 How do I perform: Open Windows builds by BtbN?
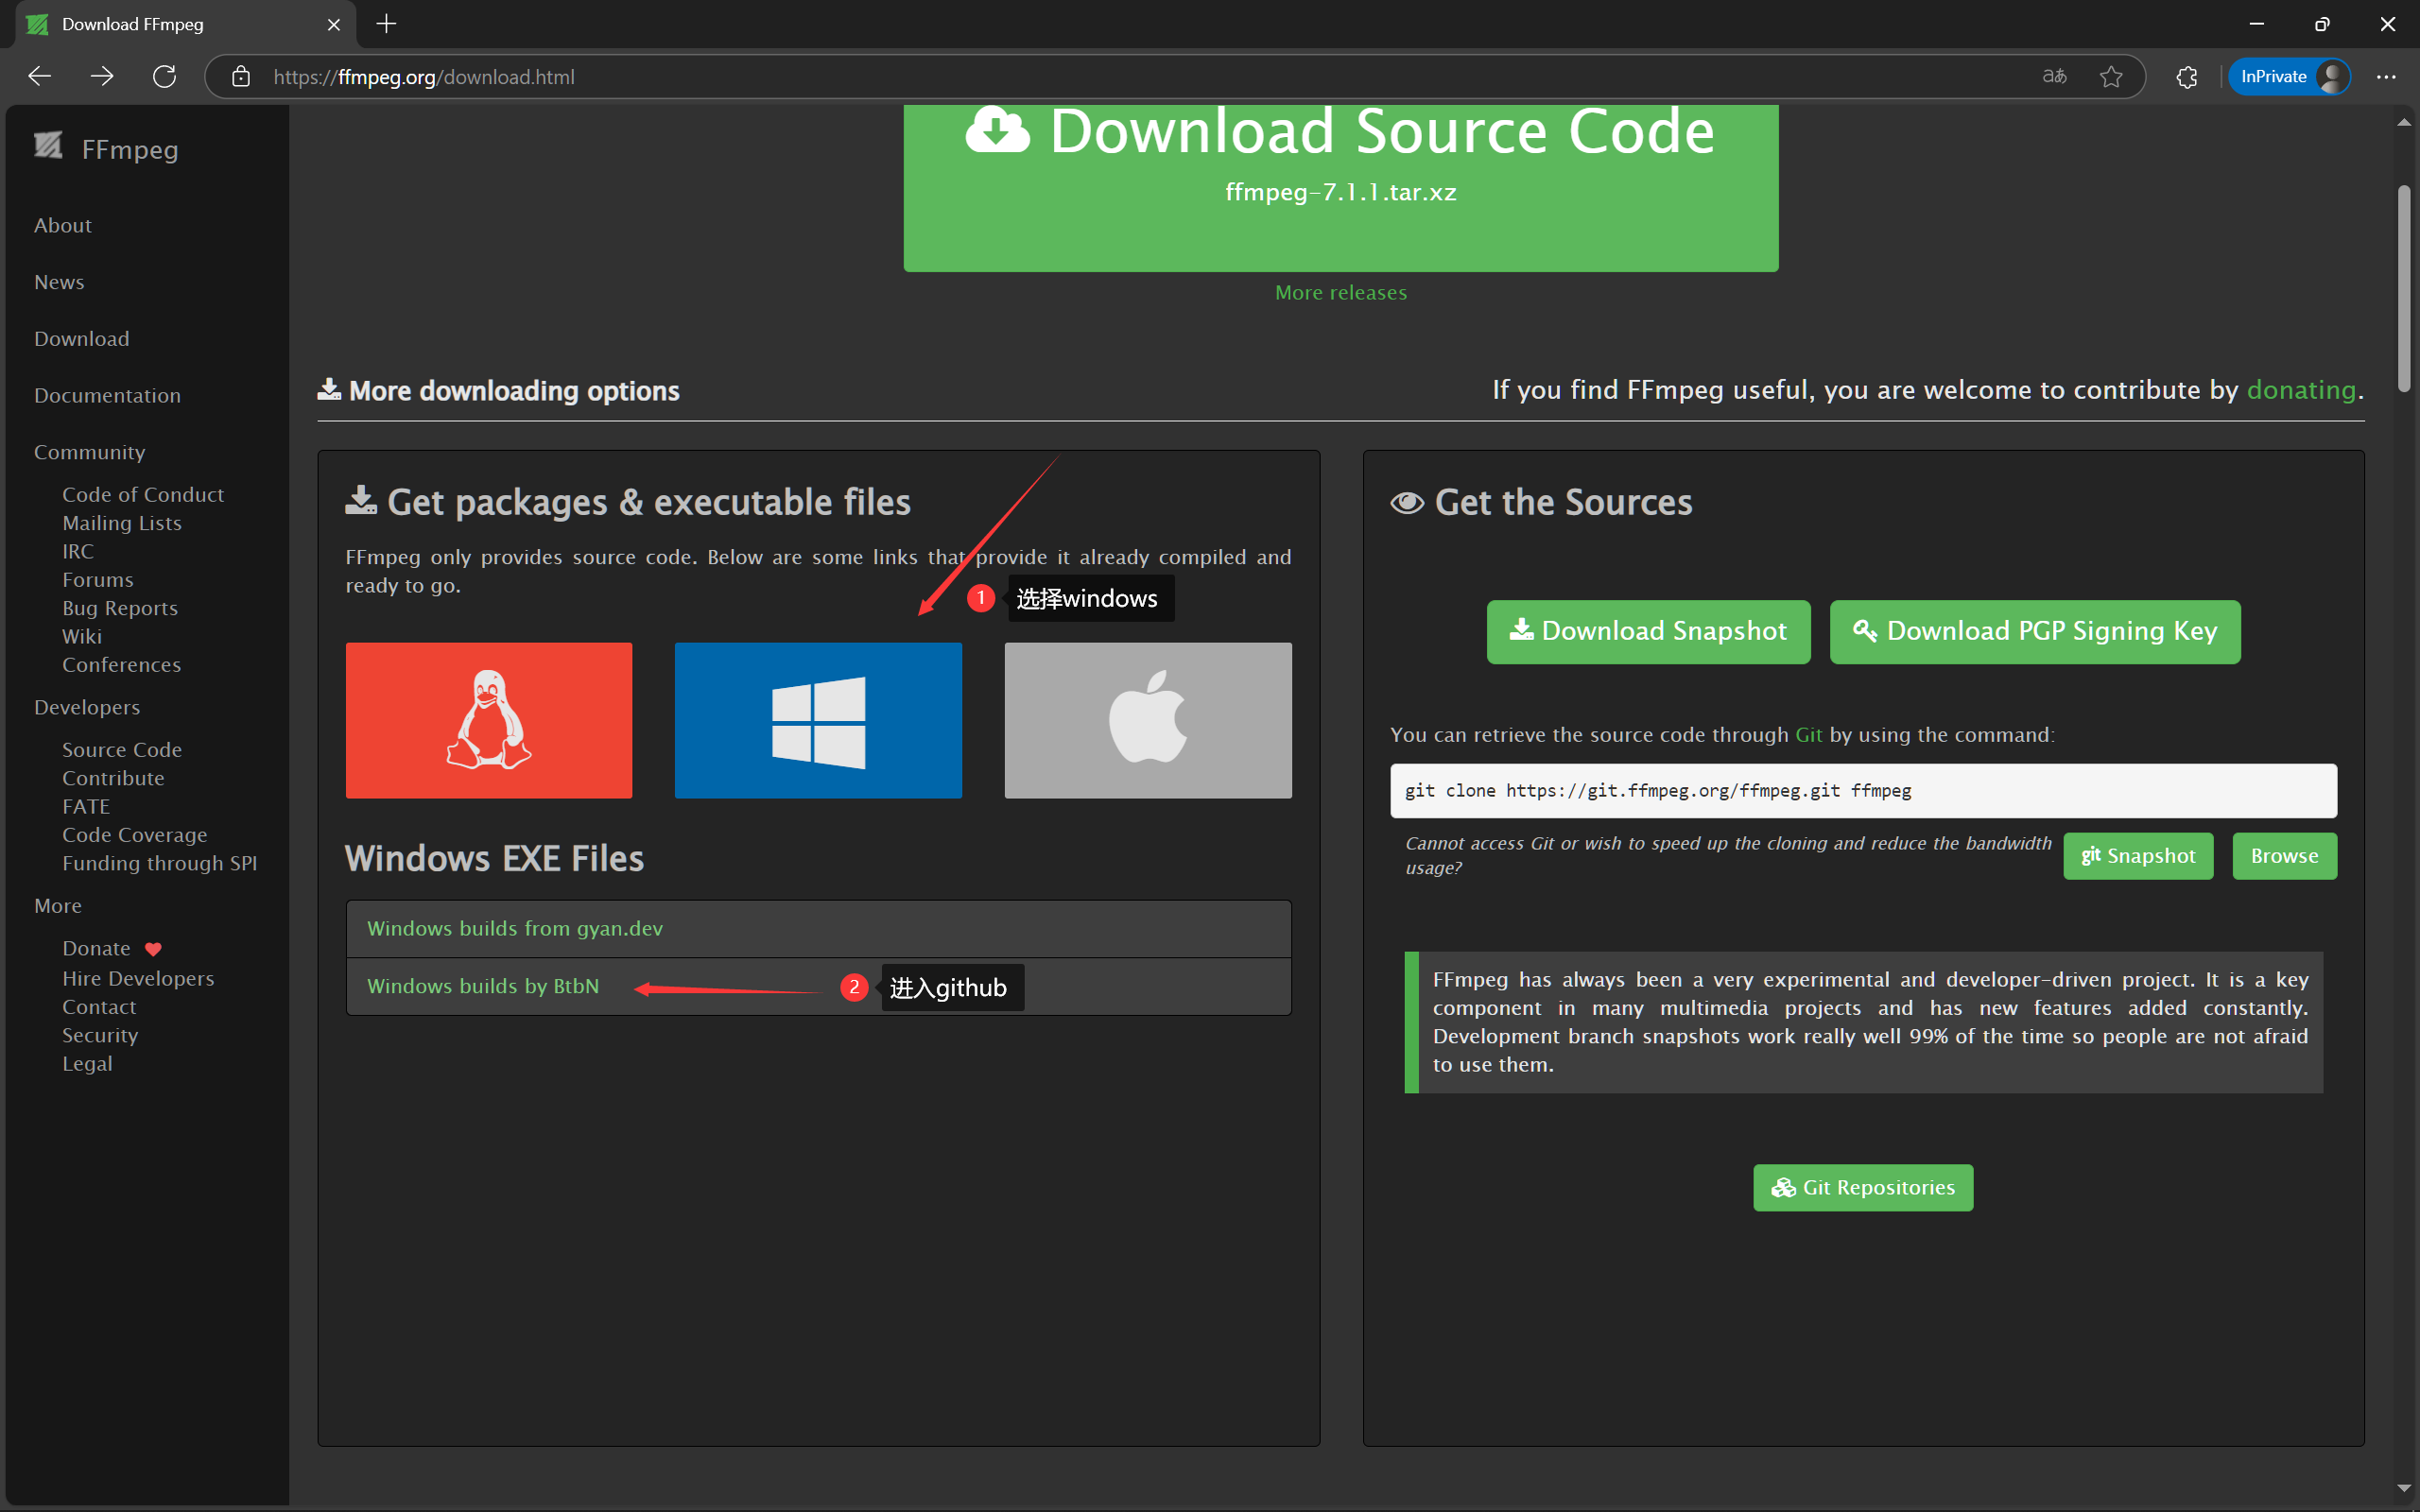(x=483, y=986)
